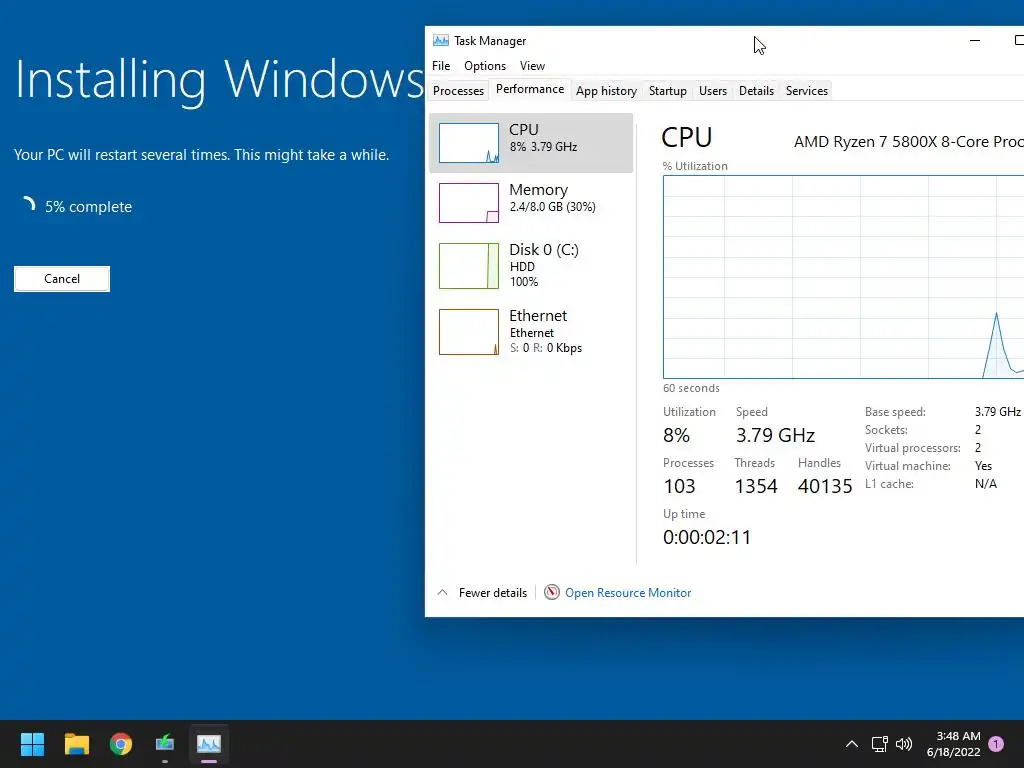The width and height of the screenshot is (1024, 768).
Task: Click the L1 cache N/A value
Action: (985, 484)
